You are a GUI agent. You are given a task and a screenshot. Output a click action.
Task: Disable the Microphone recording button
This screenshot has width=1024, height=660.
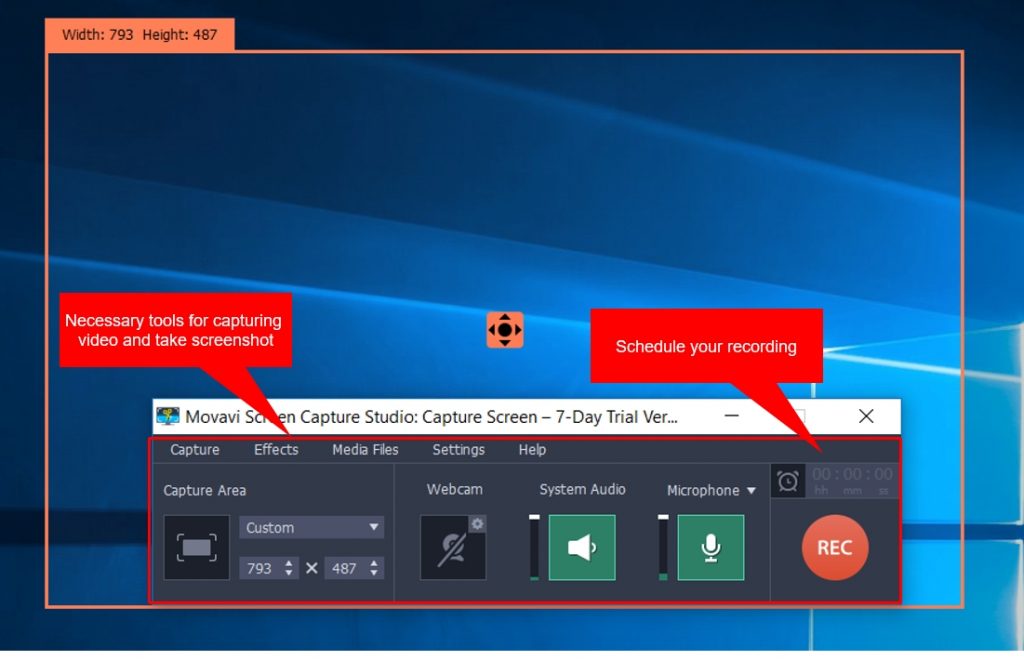coord(710,547)
